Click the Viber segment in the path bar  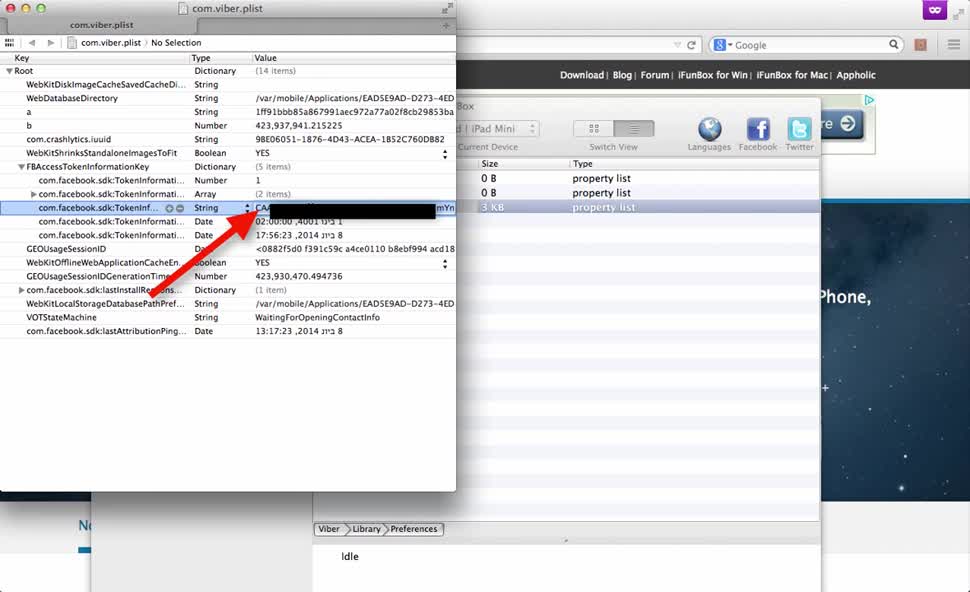(x=328, y=530)
